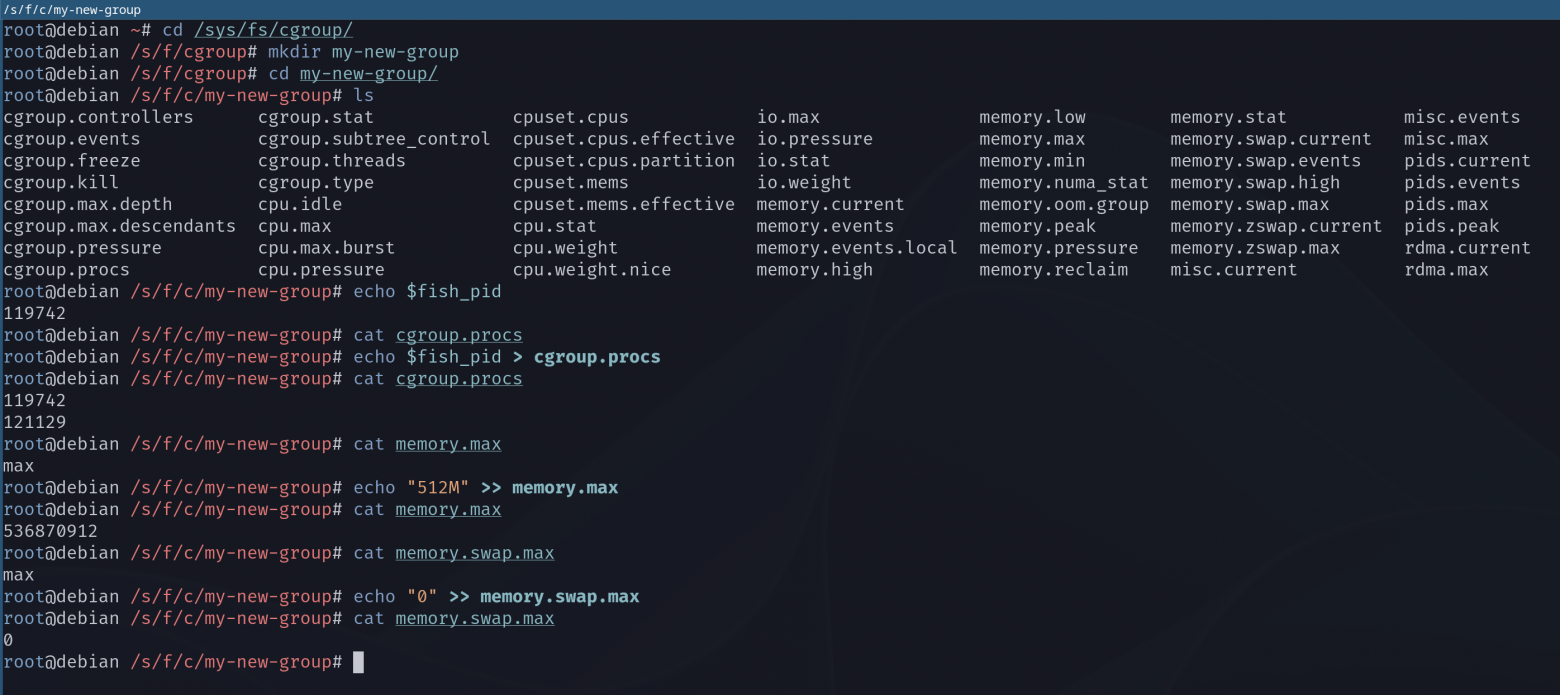The image size is (1560, 695).
Task: Open the first cgroup.procs file link
Action: coord(459,334)
